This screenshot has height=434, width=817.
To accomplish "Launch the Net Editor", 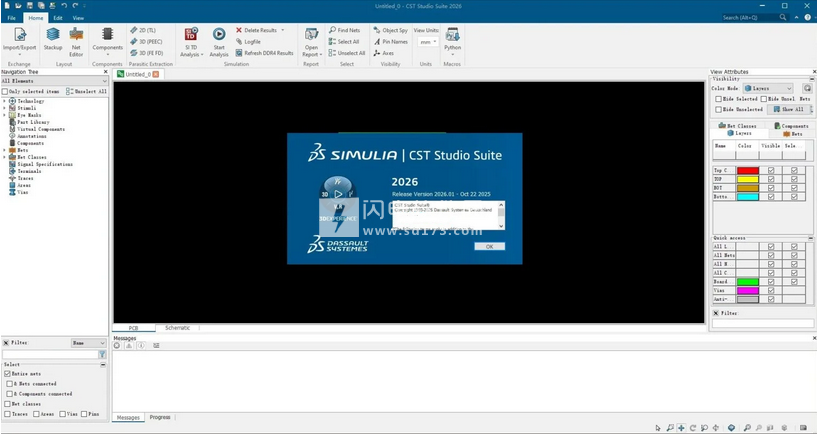I will [x=76, y=39].
